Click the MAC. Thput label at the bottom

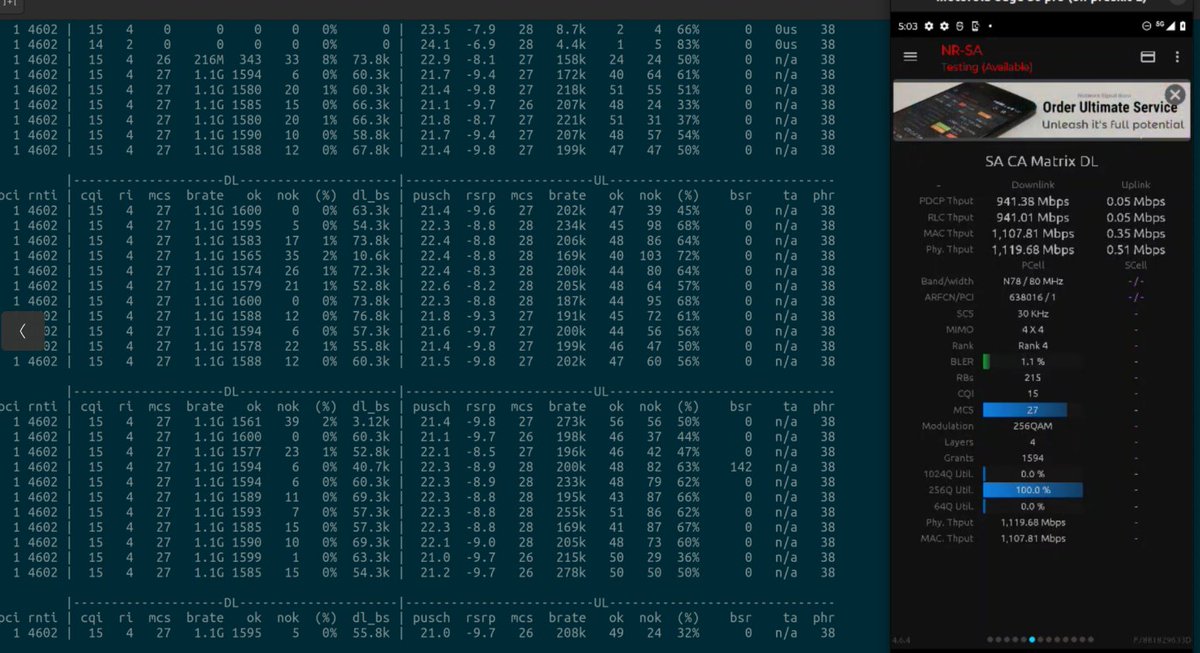946,538
